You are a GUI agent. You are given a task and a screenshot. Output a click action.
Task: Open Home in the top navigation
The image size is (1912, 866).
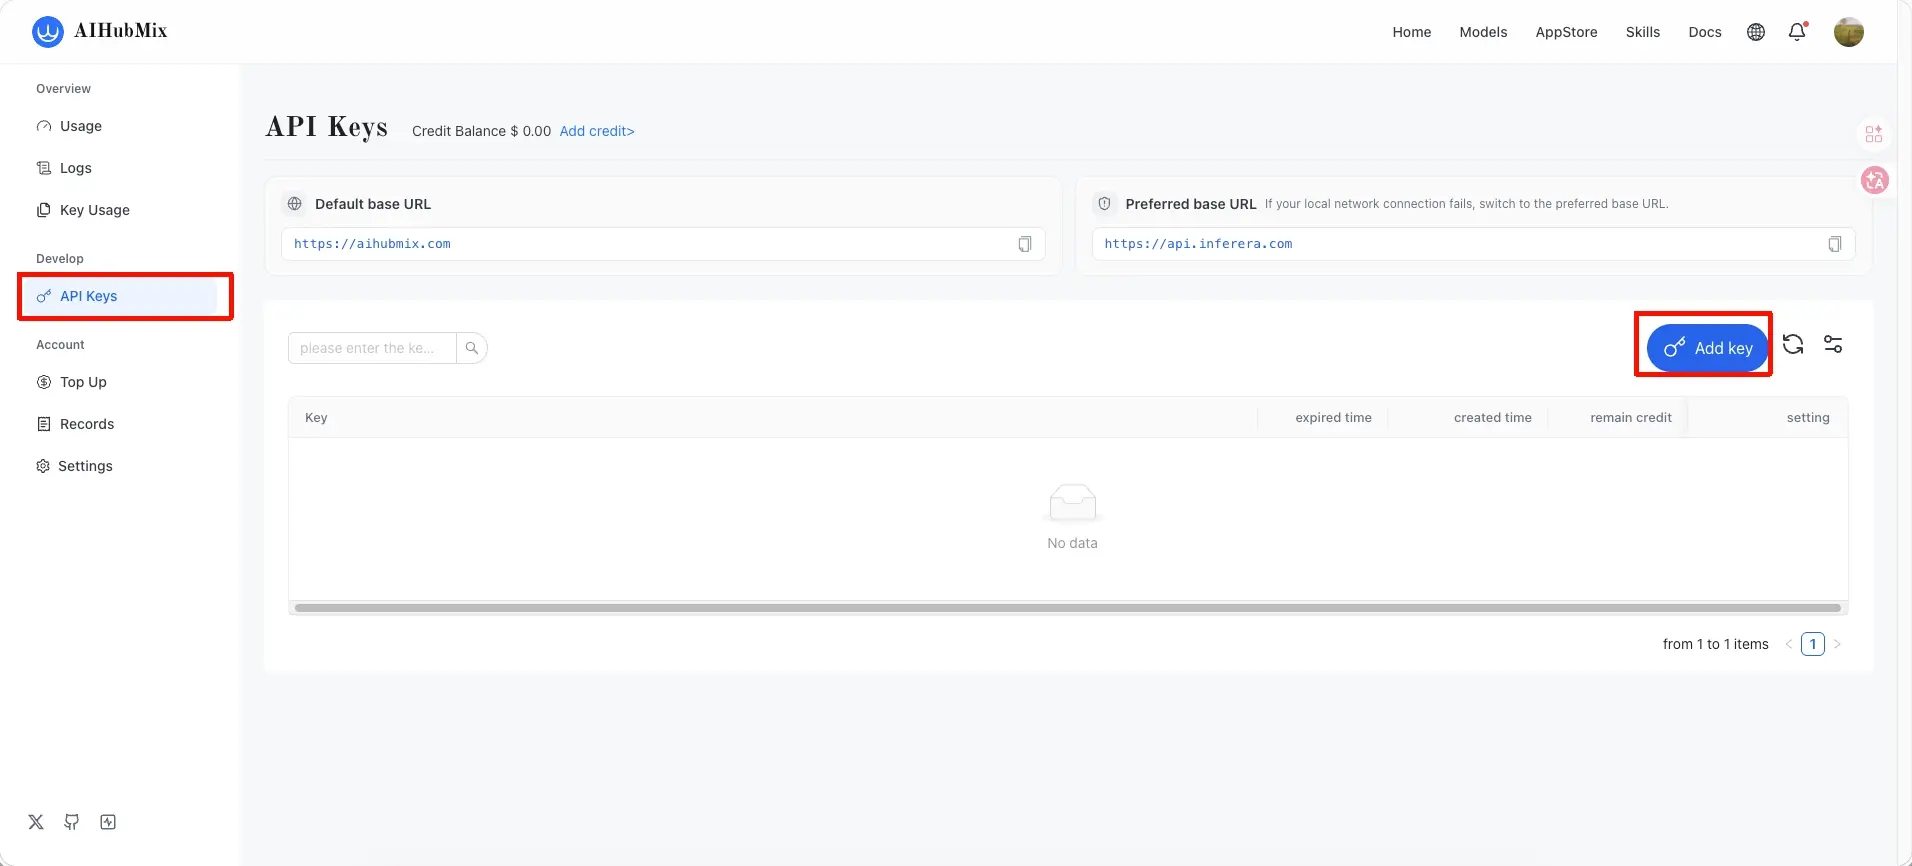(1412, 32)
